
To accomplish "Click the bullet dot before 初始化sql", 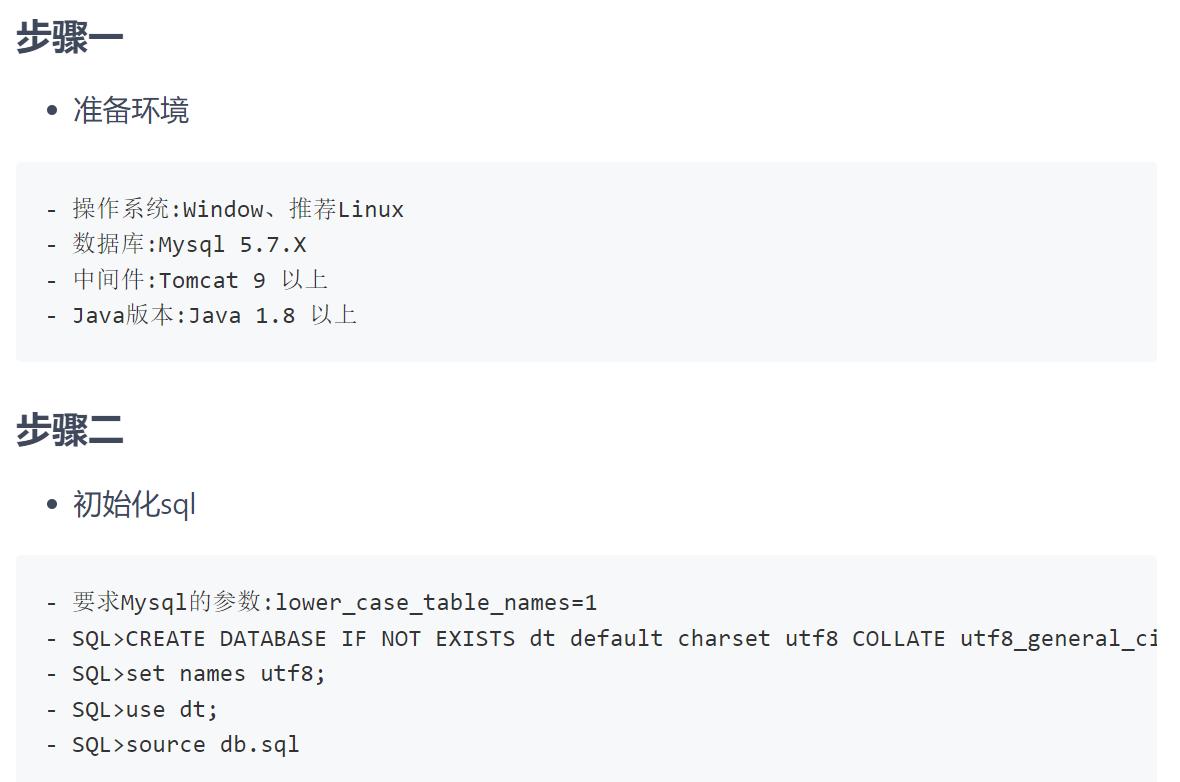I will point(52,505).
